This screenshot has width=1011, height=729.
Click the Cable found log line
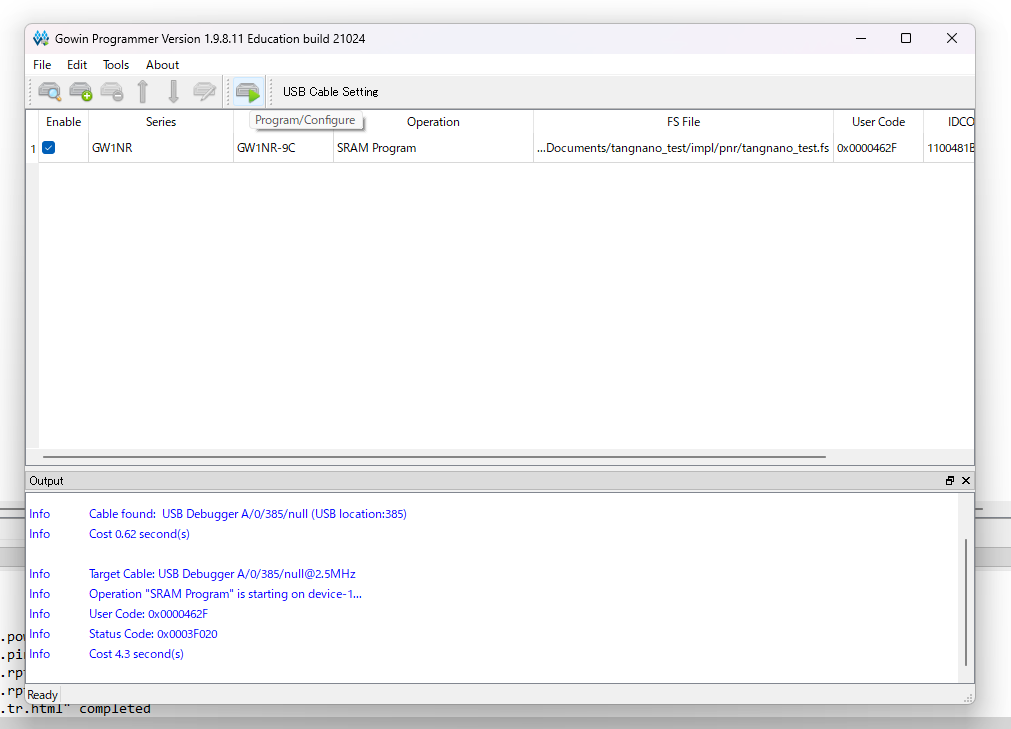[x=248, y=514]
